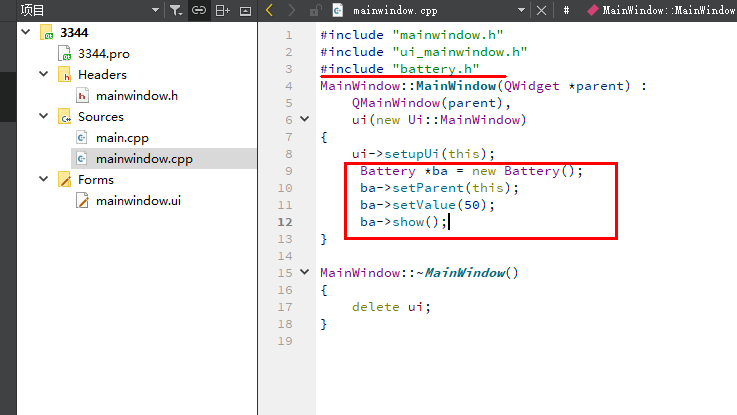This screenshot has width=737, height=415.
Task: Collapse the Headers folder
Action: (43, 74)
